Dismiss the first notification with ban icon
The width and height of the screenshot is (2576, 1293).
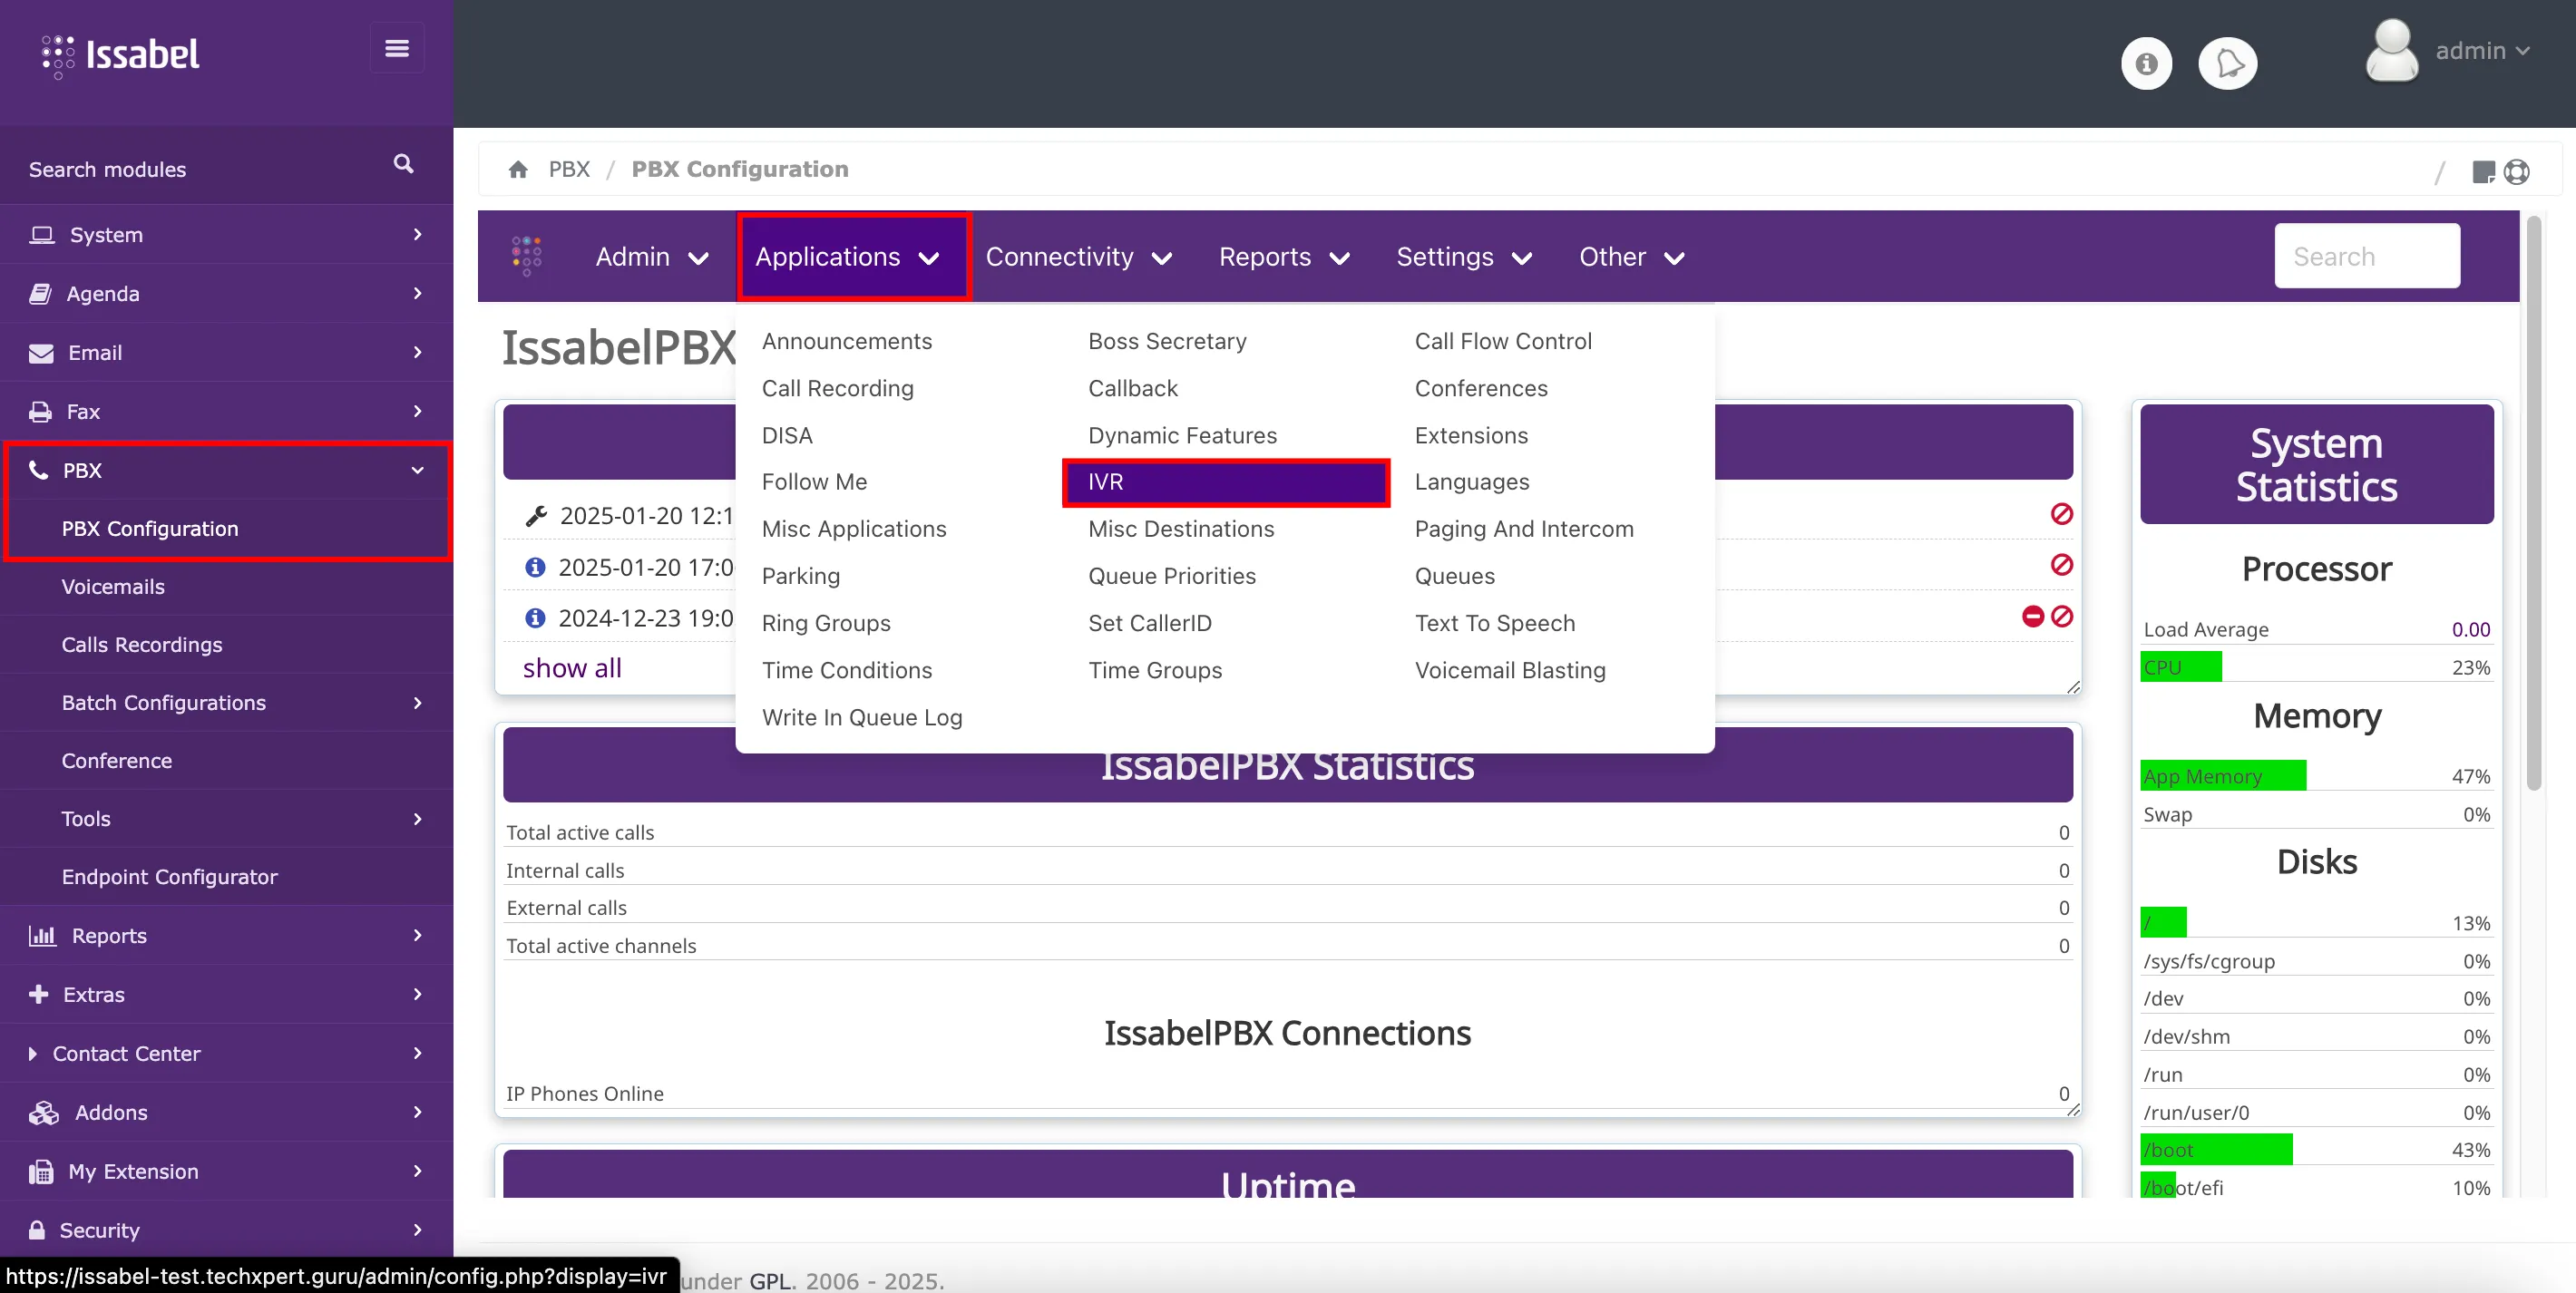tap(2061, 514)
